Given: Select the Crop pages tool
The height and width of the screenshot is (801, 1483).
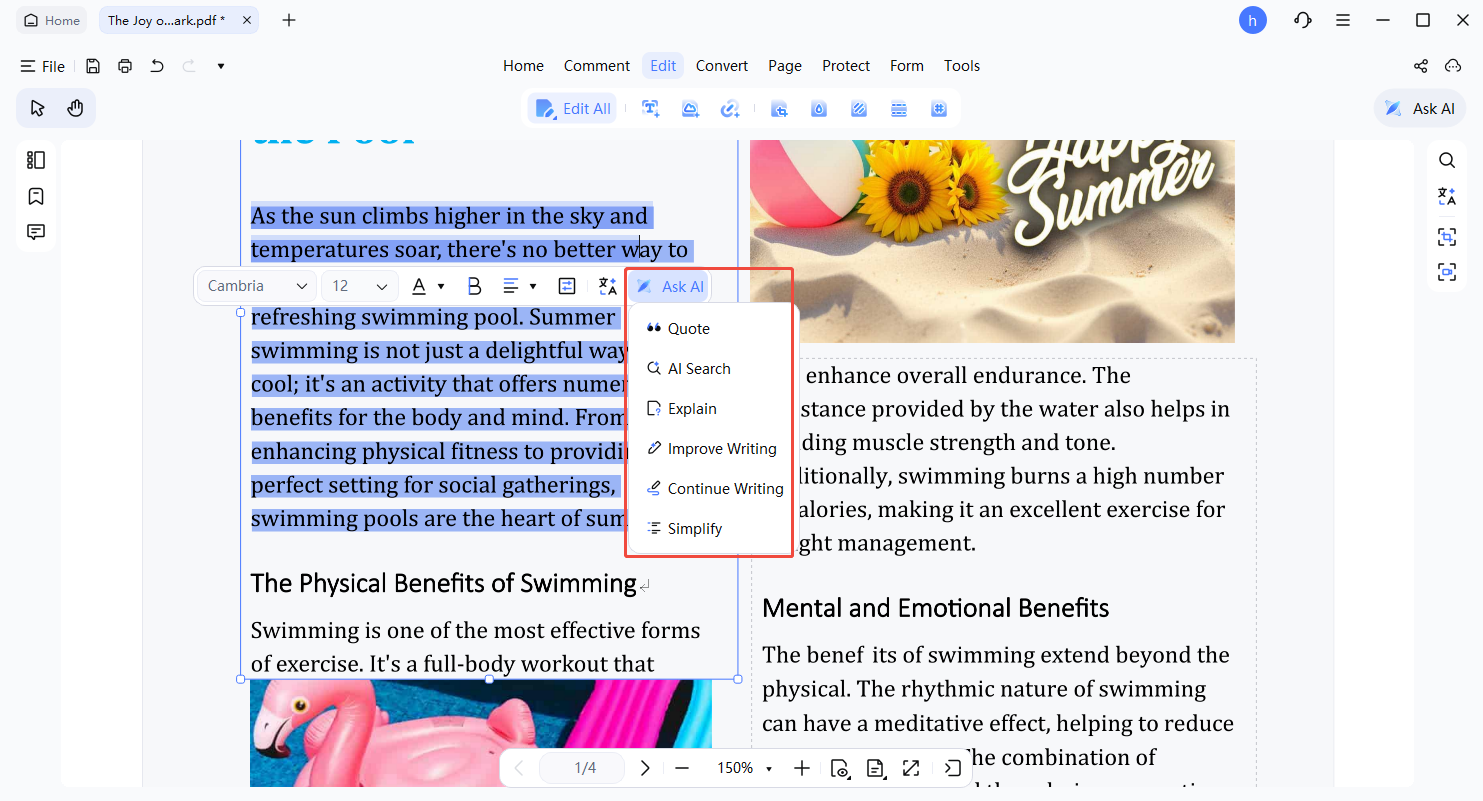Looking at the screenshot, I should 779,108.
